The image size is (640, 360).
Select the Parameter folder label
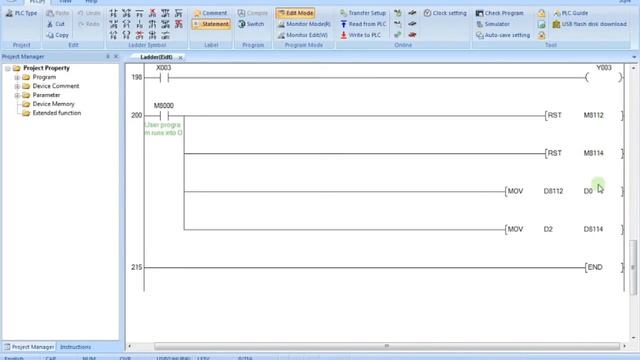(46, 95)
